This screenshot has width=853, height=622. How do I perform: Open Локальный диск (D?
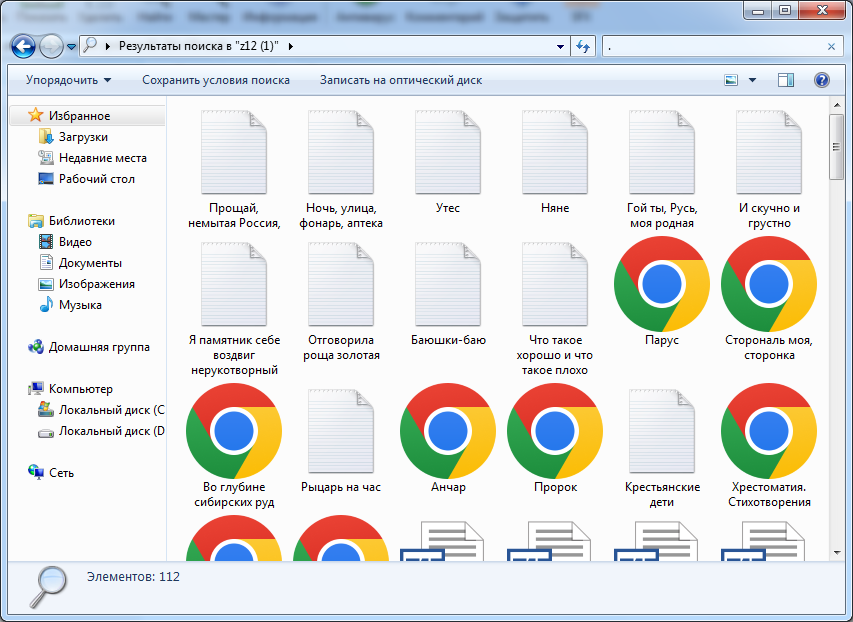pos(112,431)
